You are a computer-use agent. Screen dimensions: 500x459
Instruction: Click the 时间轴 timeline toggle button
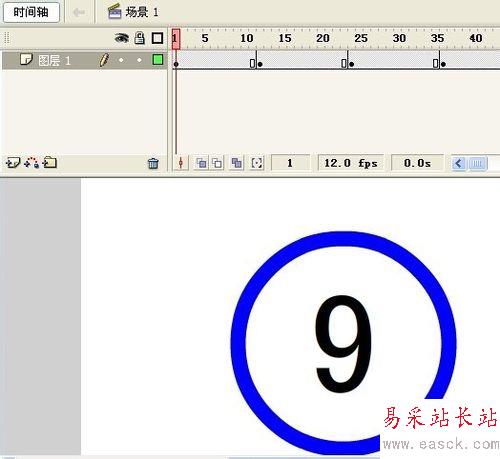pyautogui.click(x=31, y=12)
